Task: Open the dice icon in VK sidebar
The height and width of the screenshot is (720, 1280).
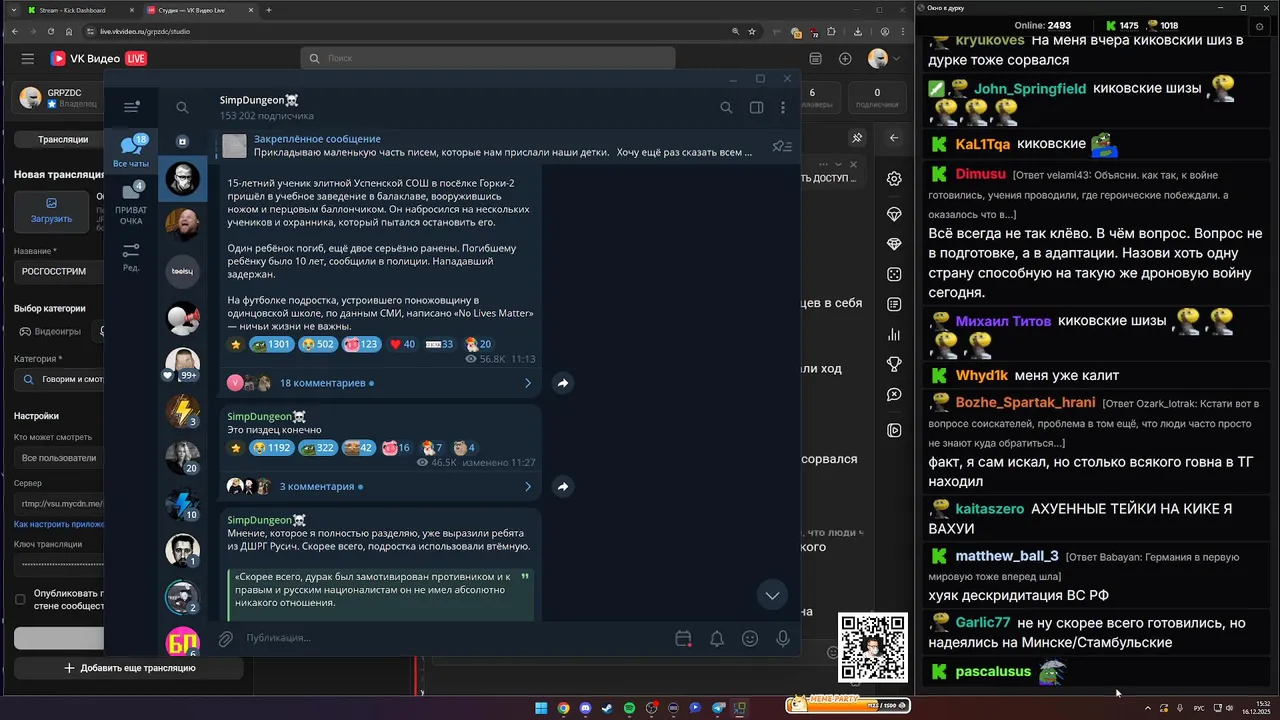Action: click(x=894, y=274)
